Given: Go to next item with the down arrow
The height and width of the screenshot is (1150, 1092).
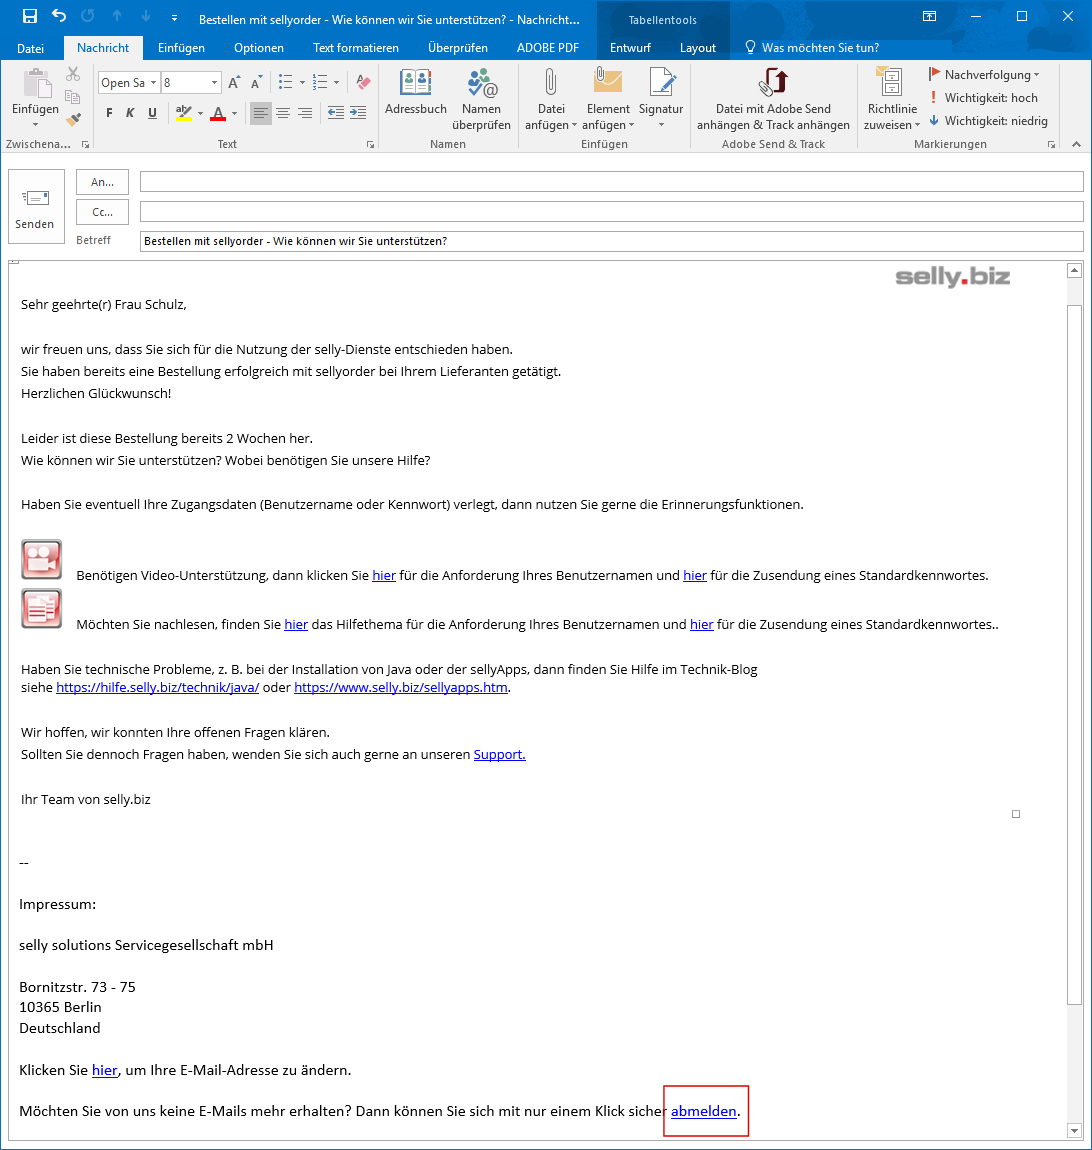Looking at the screenshot, I should (x=145, y=16).
